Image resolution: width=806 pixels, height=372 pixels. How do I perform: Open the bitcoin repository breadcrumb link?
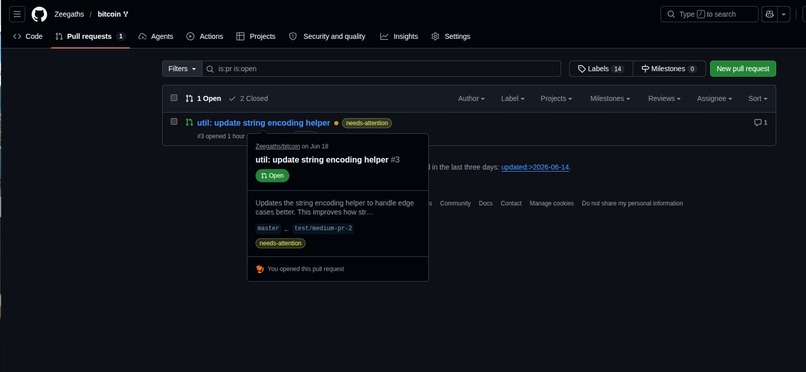point(109,14)
